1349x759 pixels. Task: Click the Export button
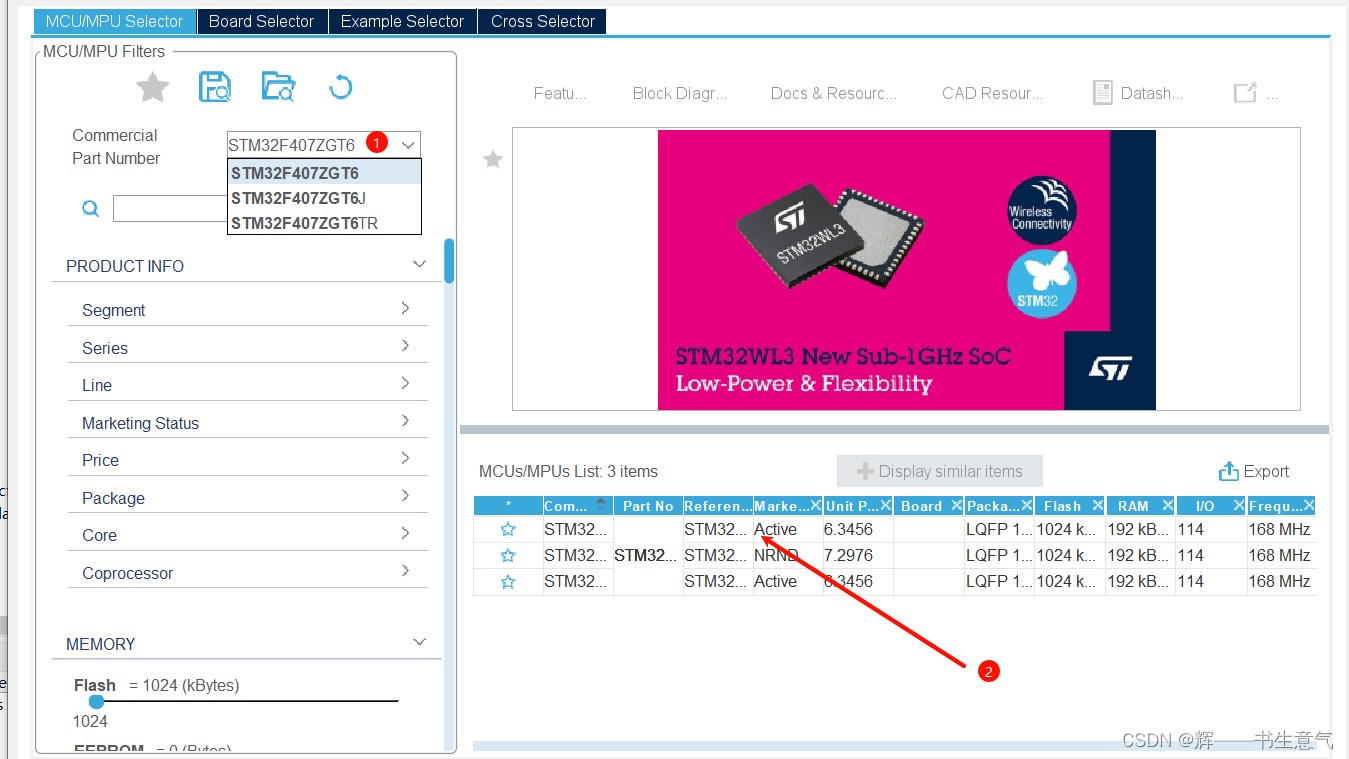tap(1254, 471)
